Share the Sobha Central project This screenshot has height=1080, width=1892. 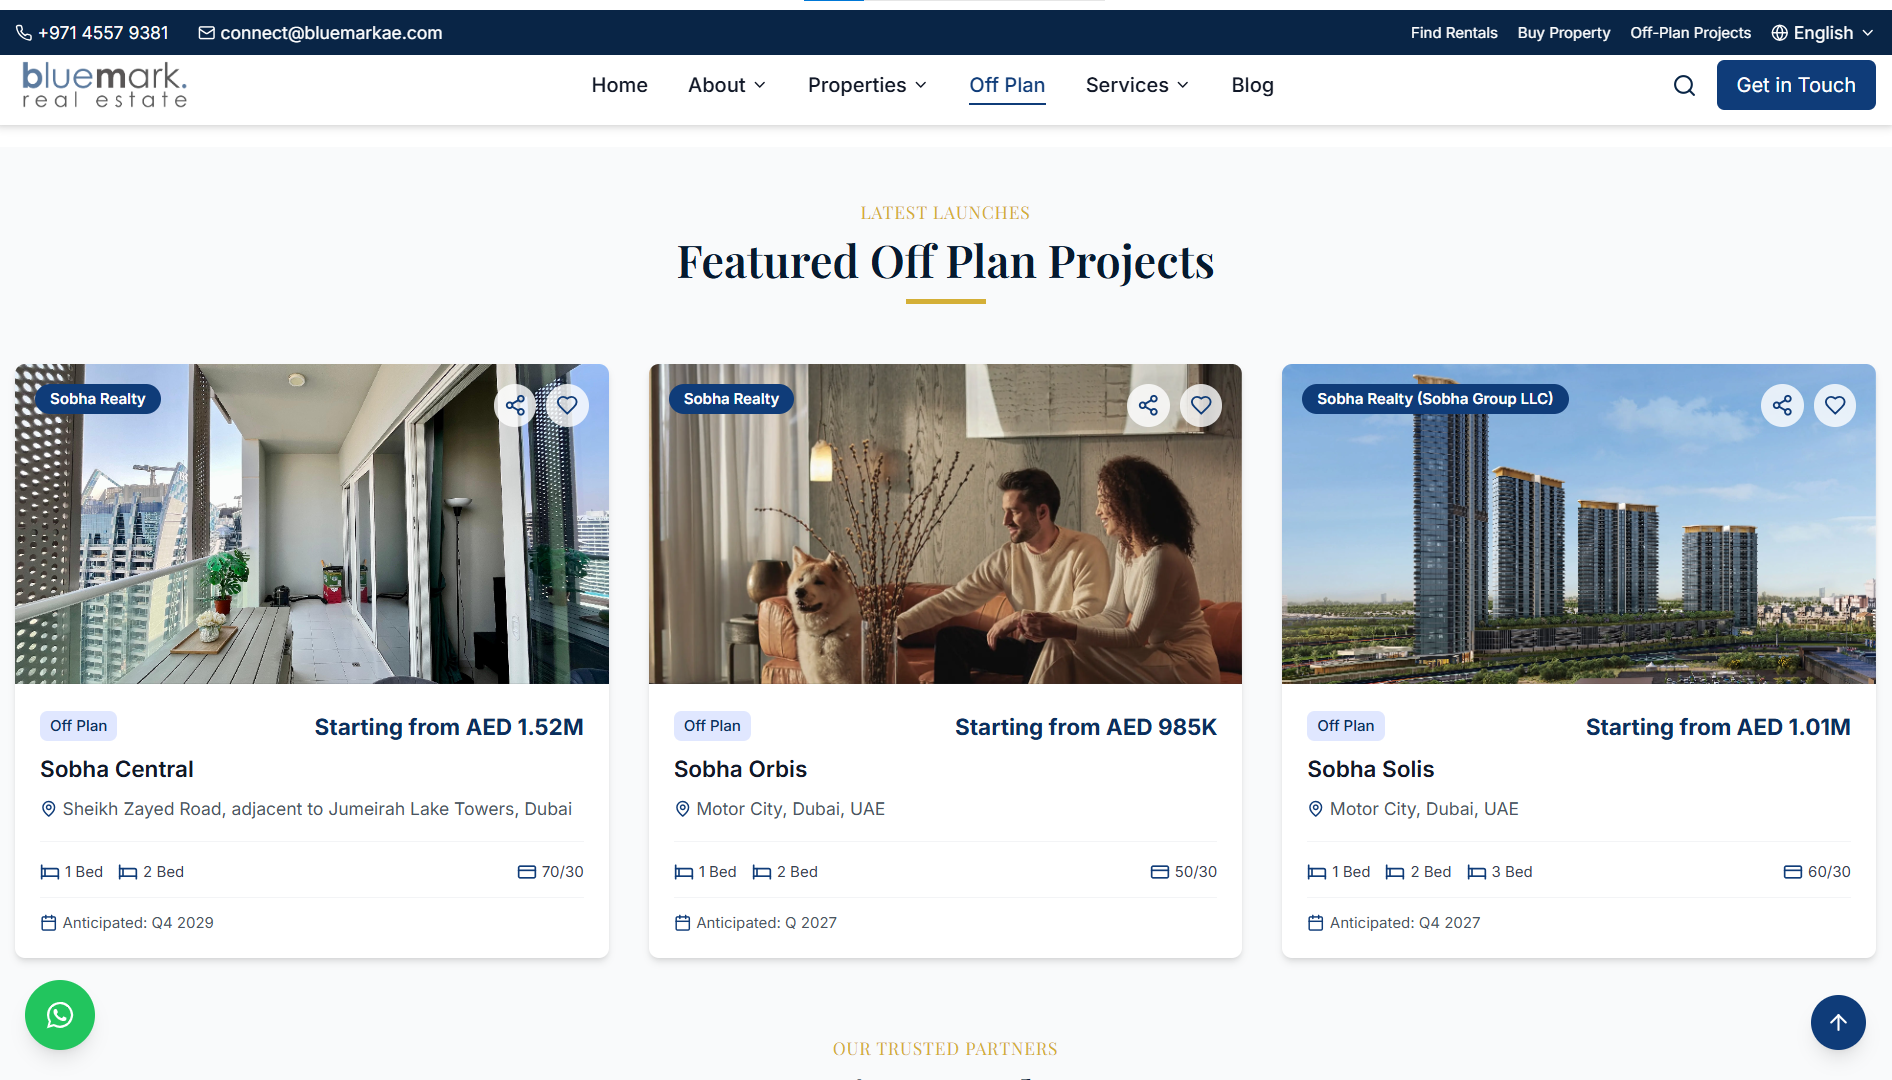click(514, 405)
